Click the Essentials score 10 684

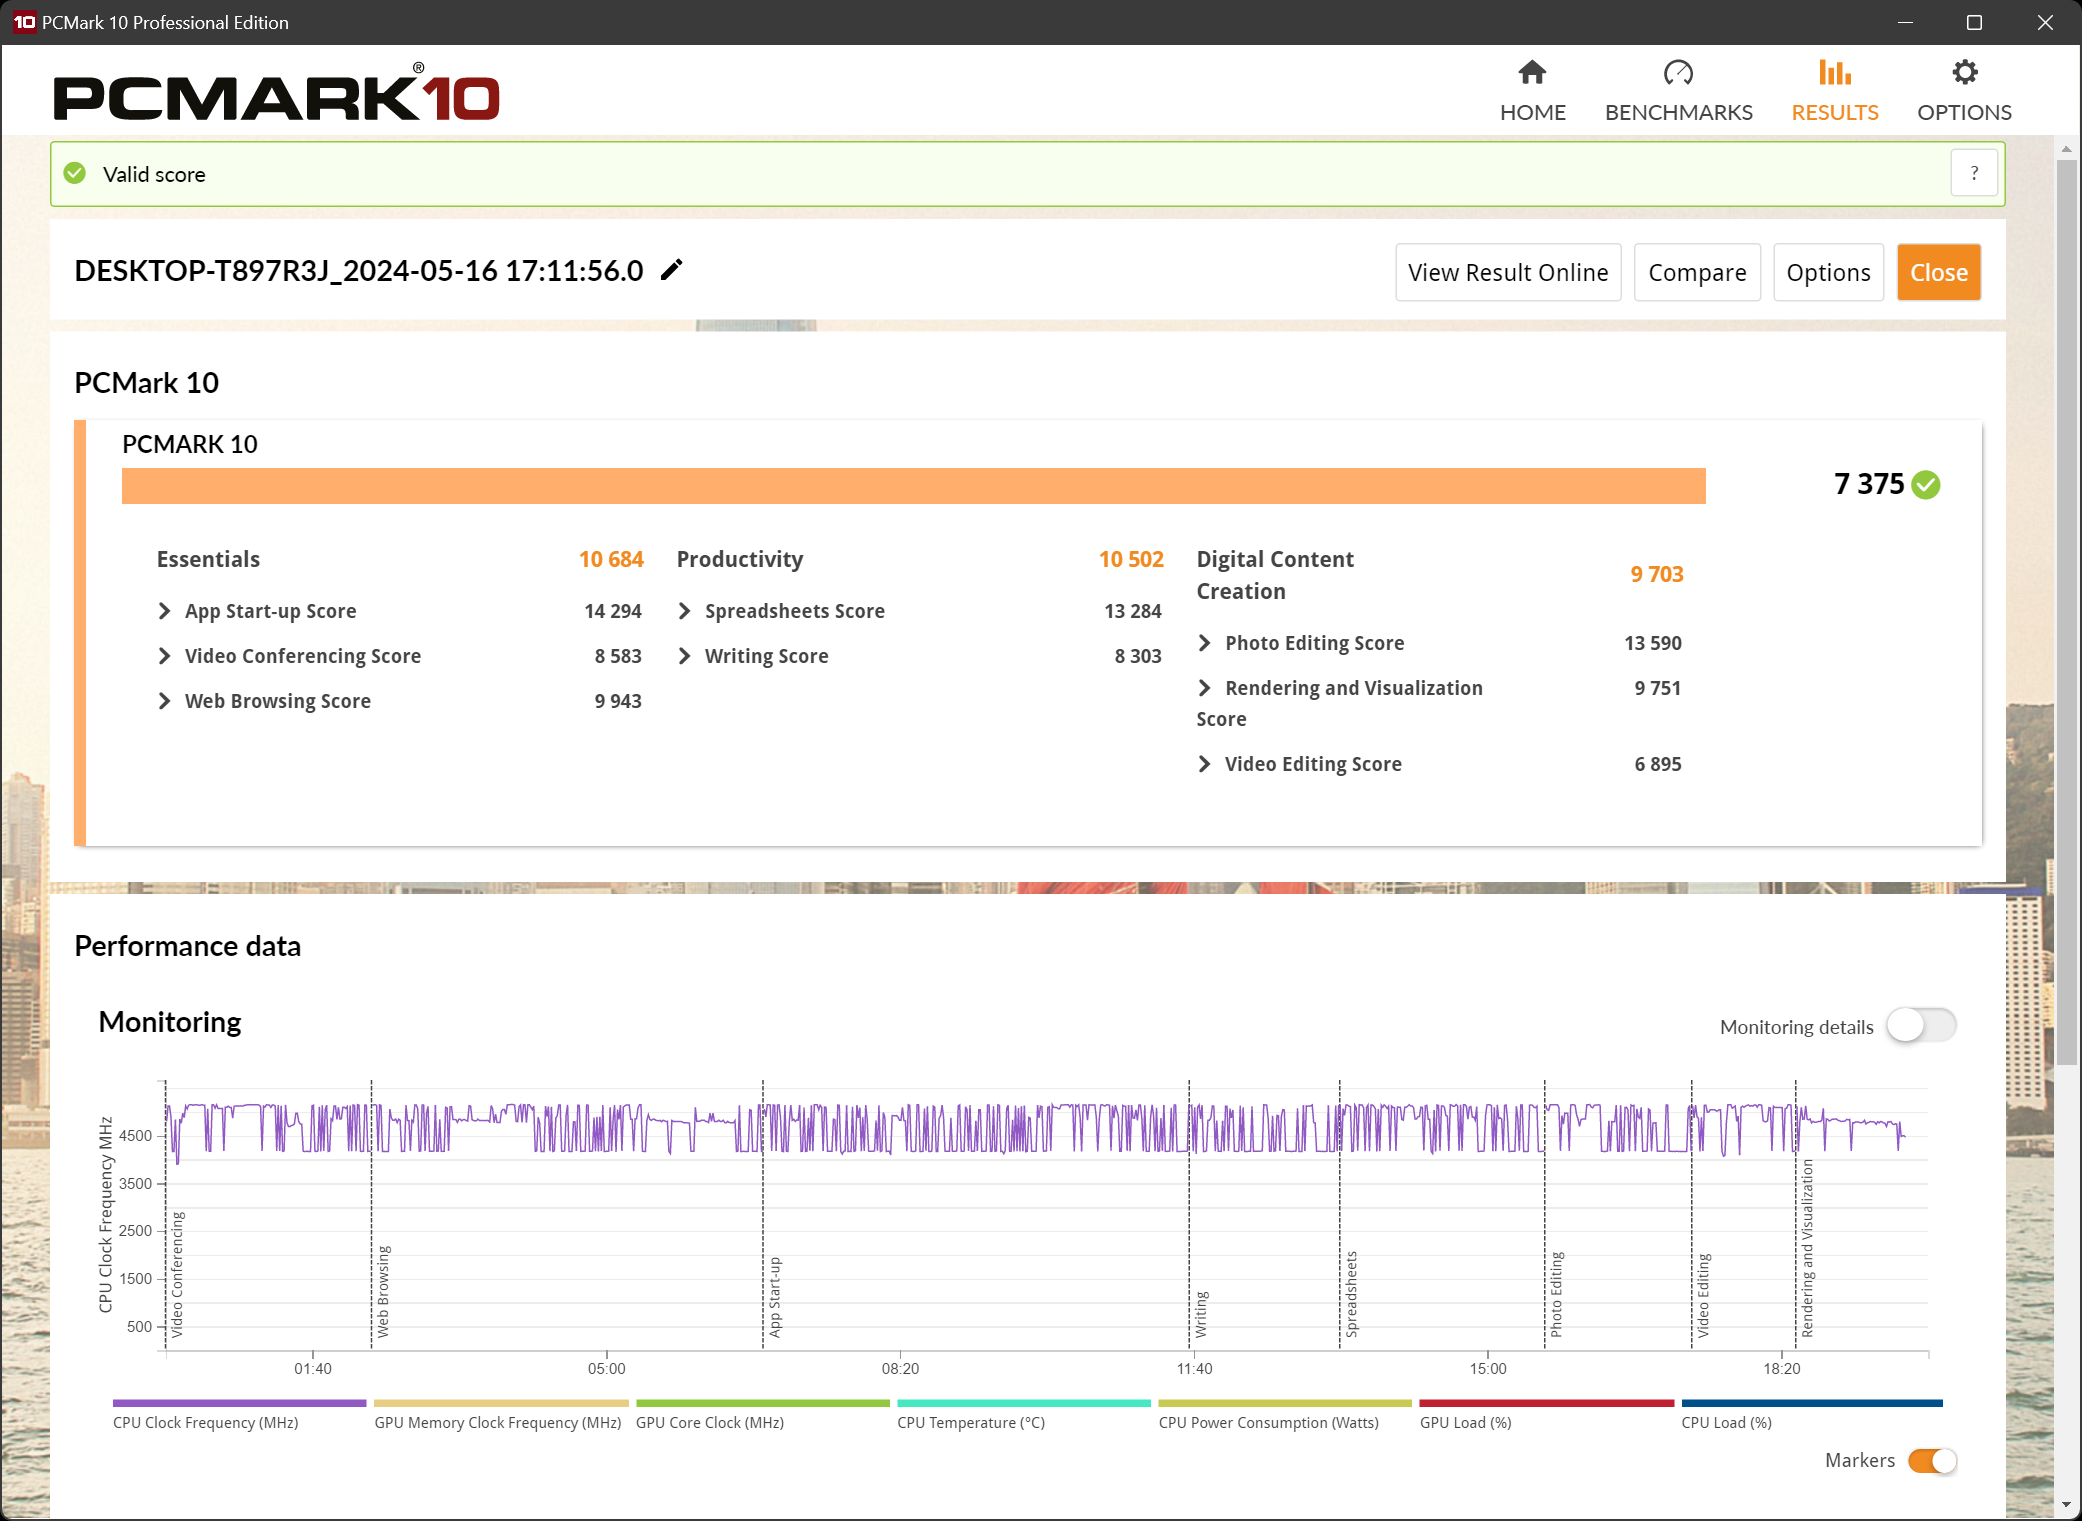[x=611, y=559]
